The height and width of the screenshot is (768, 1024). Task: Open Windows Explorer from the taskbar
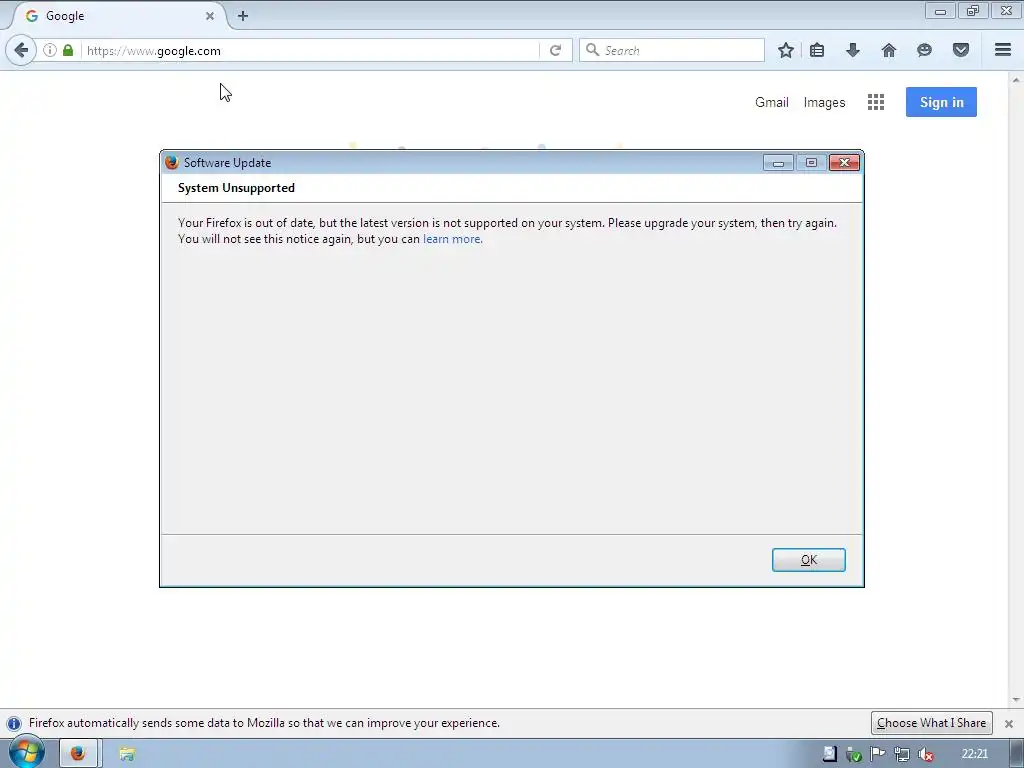click(x=127, y=754)
